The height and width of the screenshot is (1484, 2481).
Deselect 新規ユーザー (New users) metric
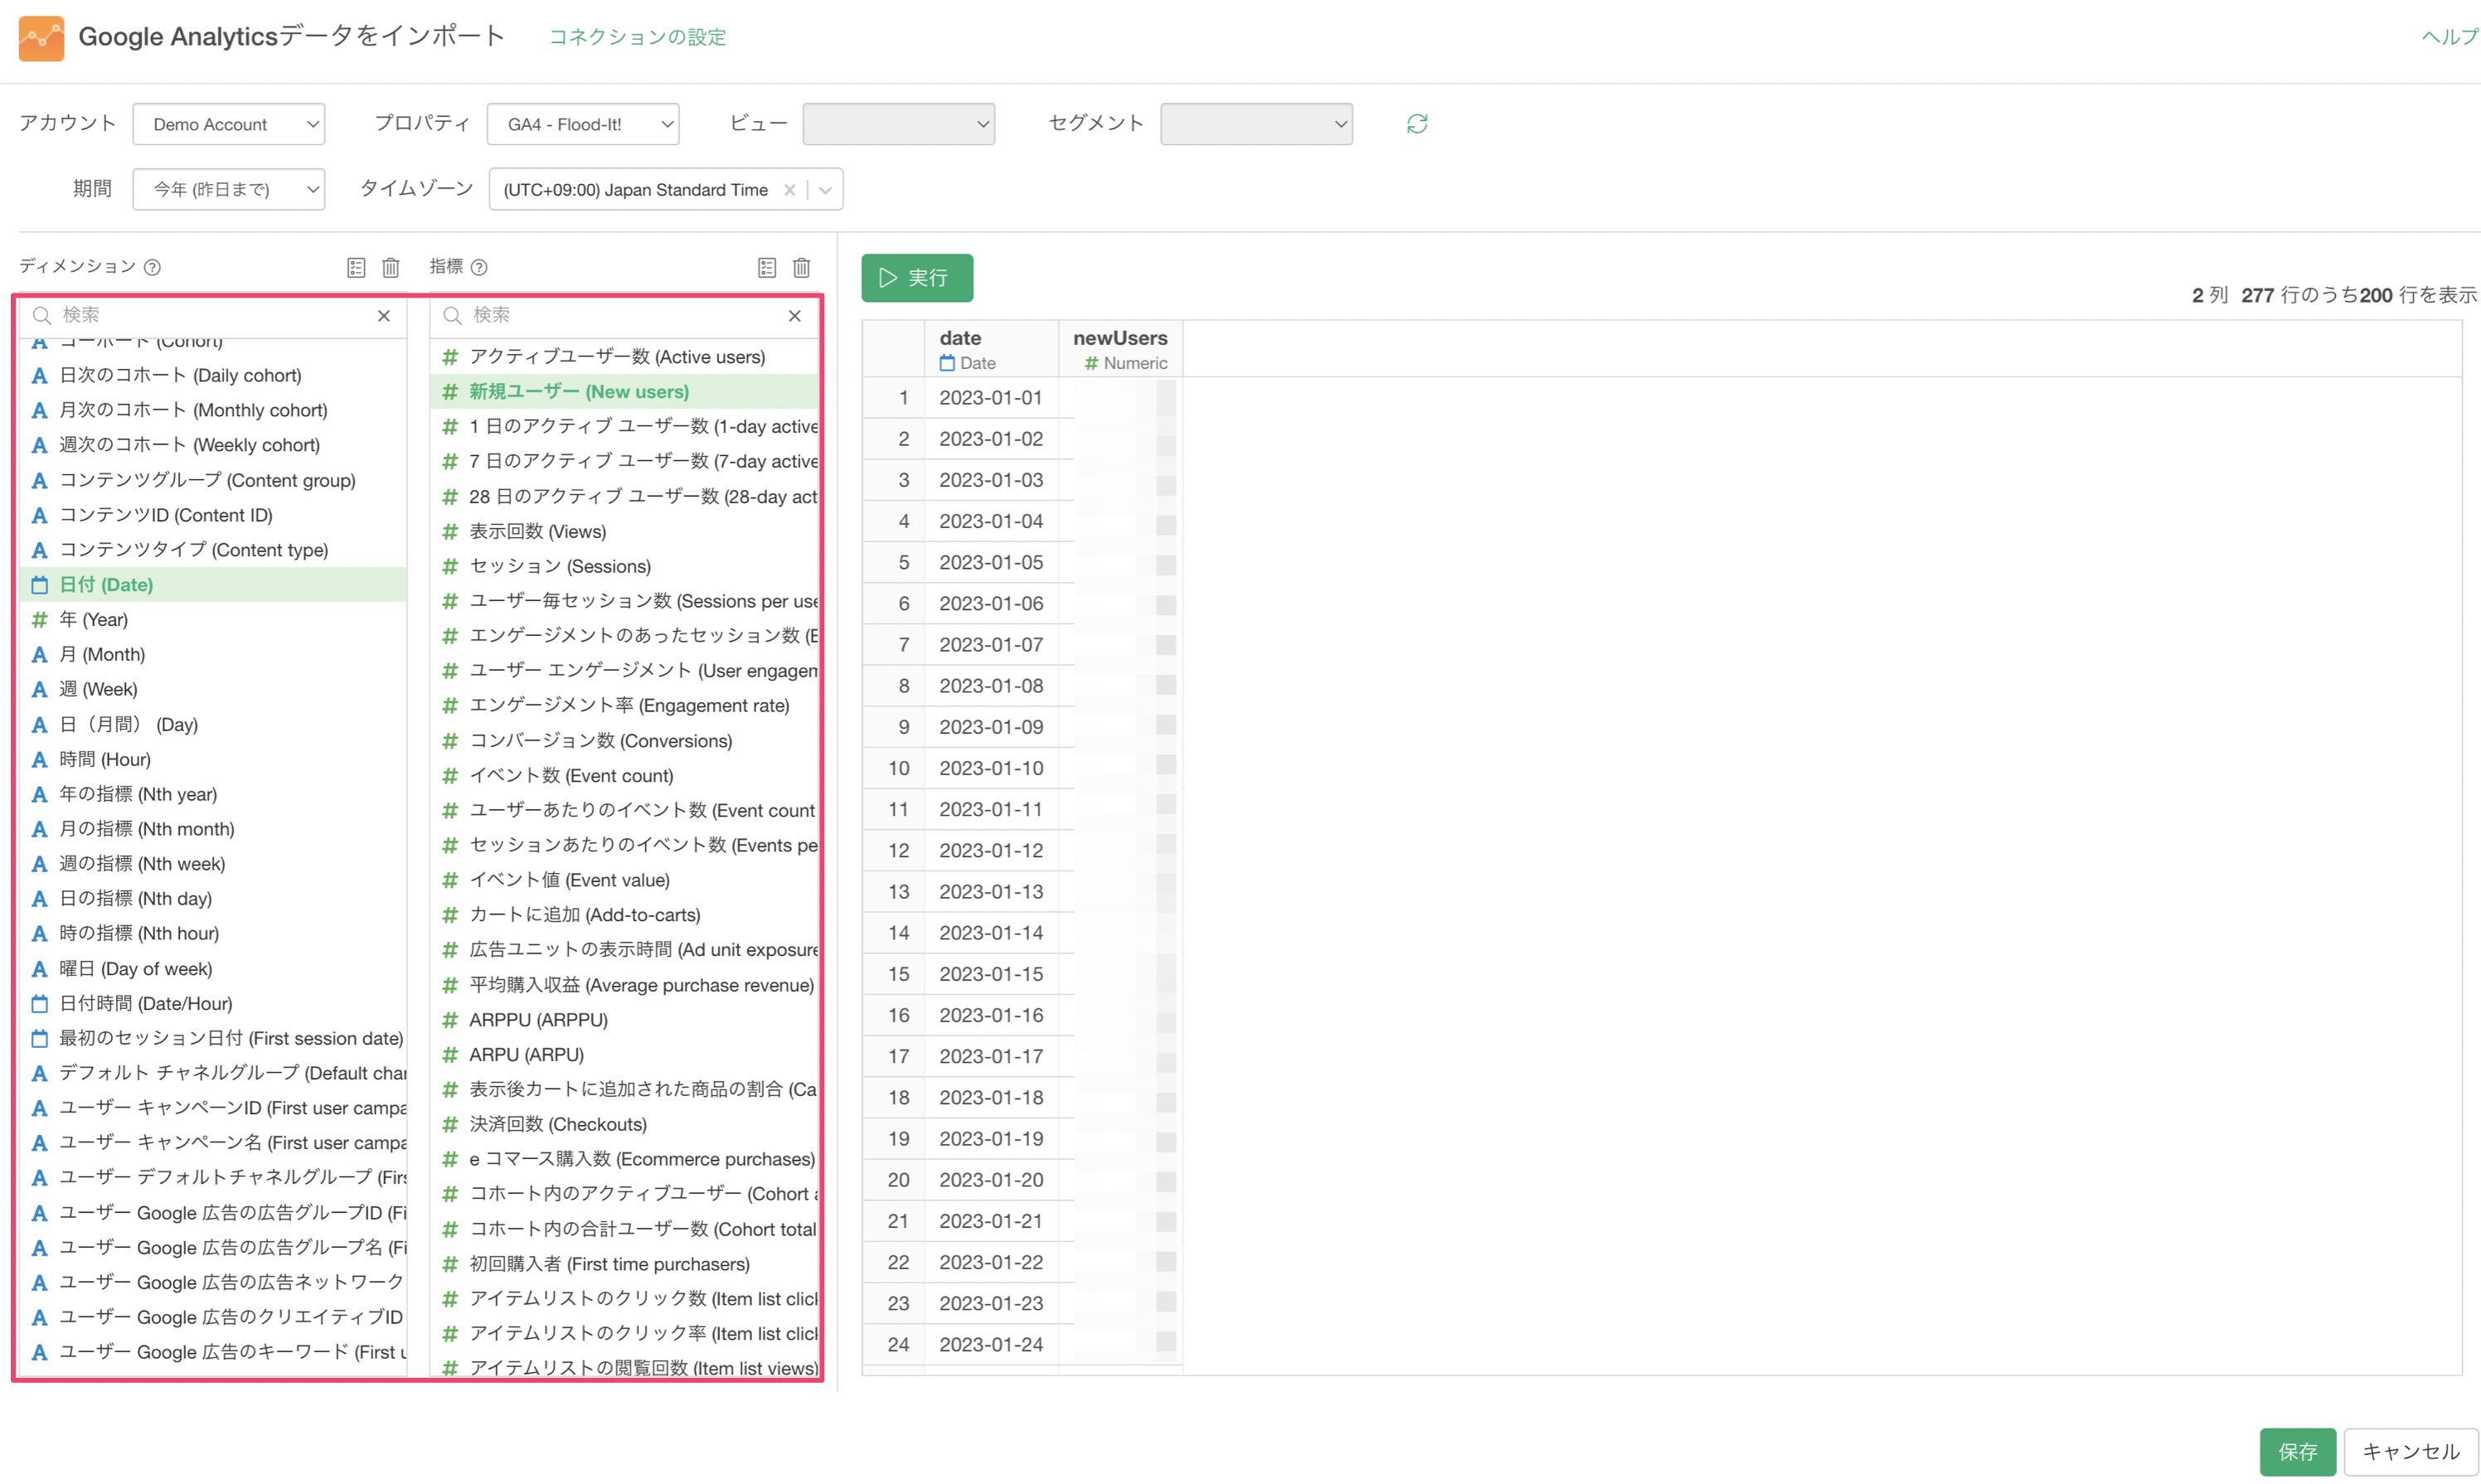[625, 392]
